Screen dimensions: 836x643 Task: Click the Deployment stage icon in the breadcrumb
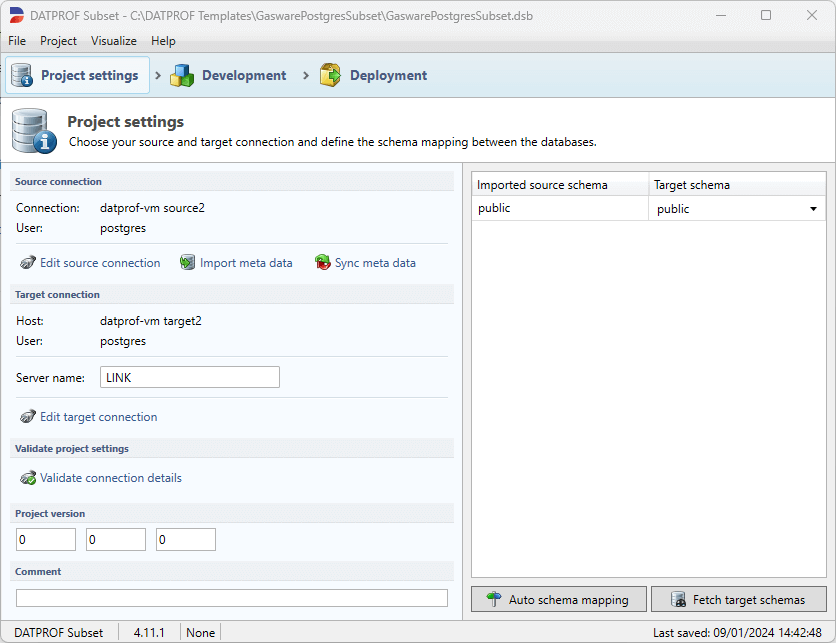coord(330,74)
